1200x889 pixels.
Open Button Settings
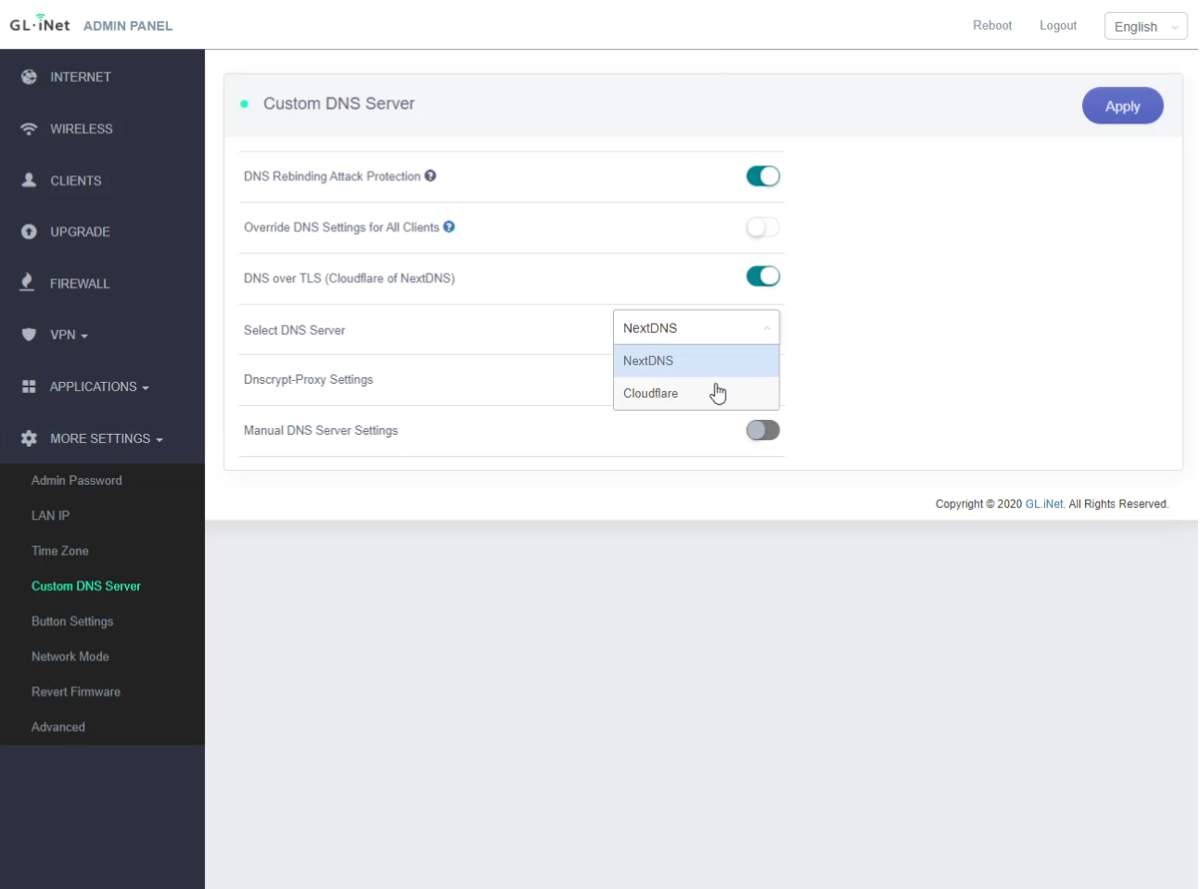pyautogui.click(x=72, y=621)
